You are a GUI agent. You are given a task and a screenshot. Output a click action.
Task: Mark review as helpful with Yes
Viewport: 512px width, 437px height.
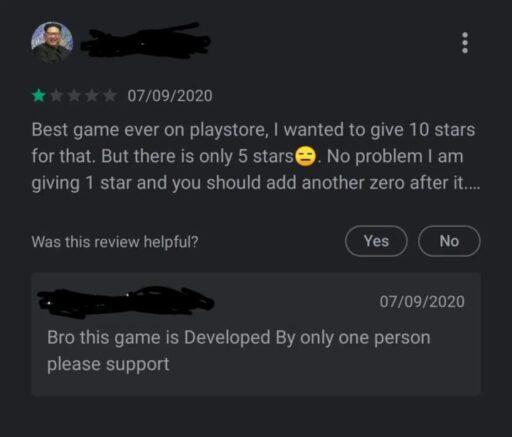pos(376,241)
